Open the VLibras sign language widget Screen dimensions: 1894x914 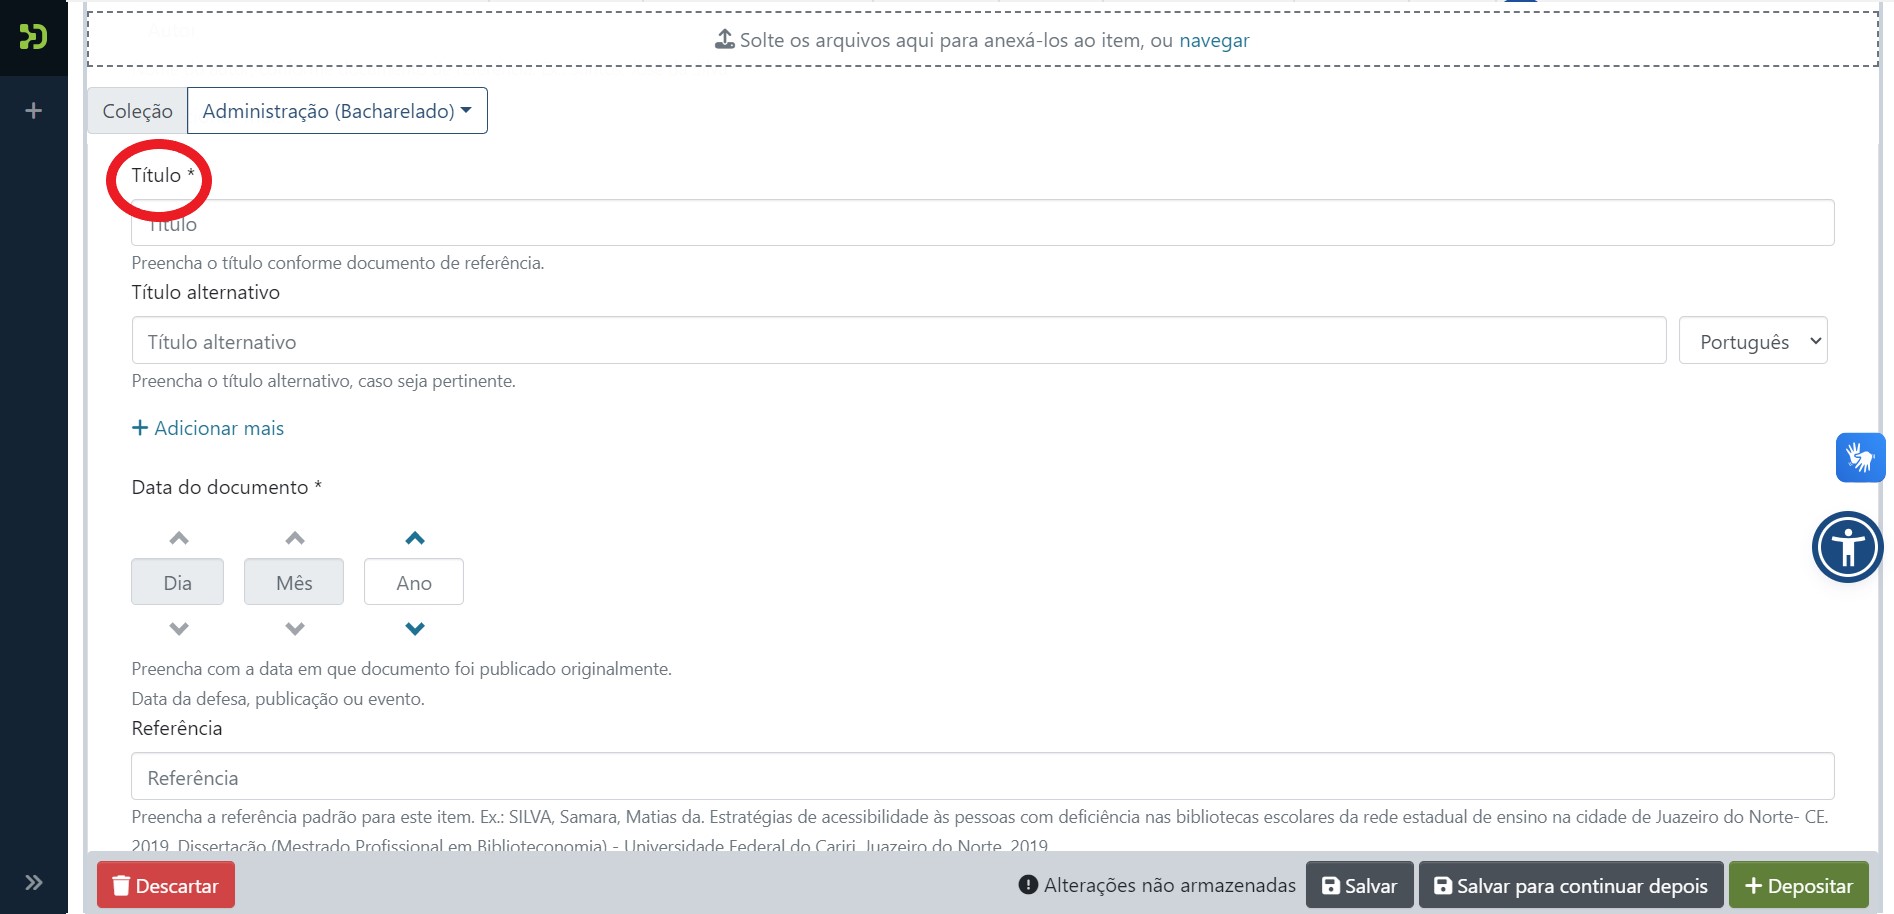[1859, 458]
